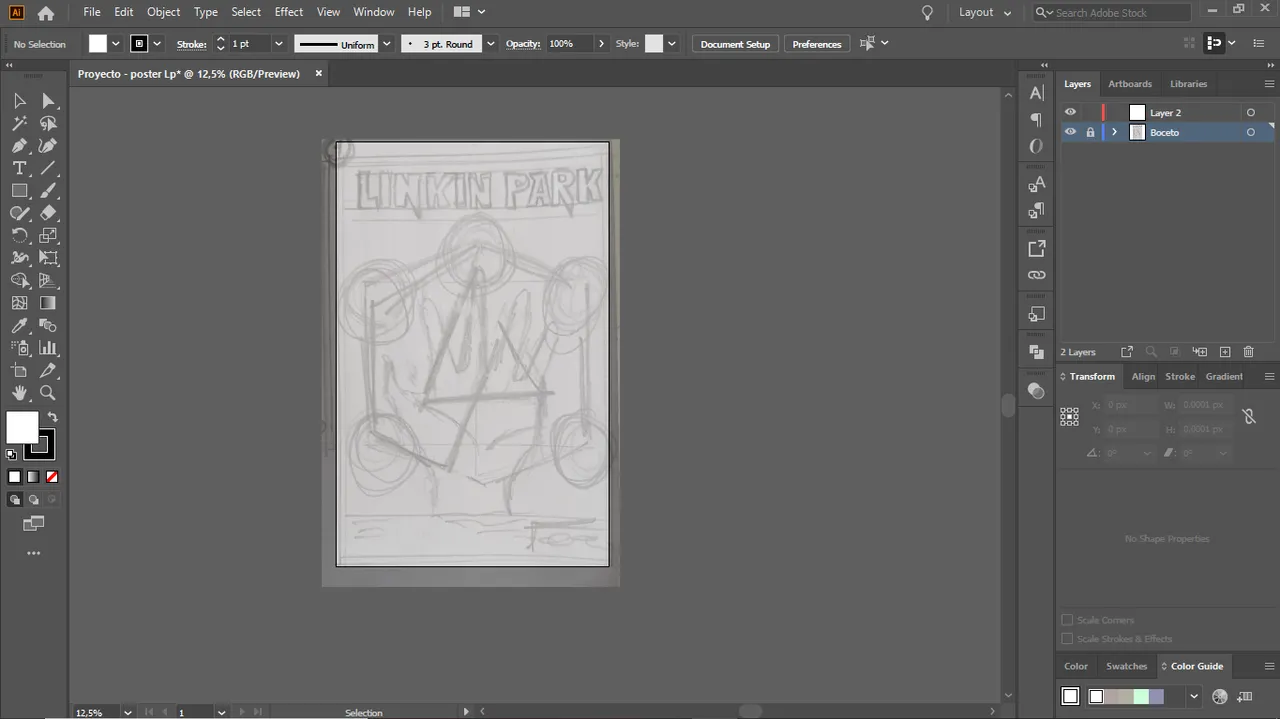Open Opacity panel via Opacity label

(523, 45)
